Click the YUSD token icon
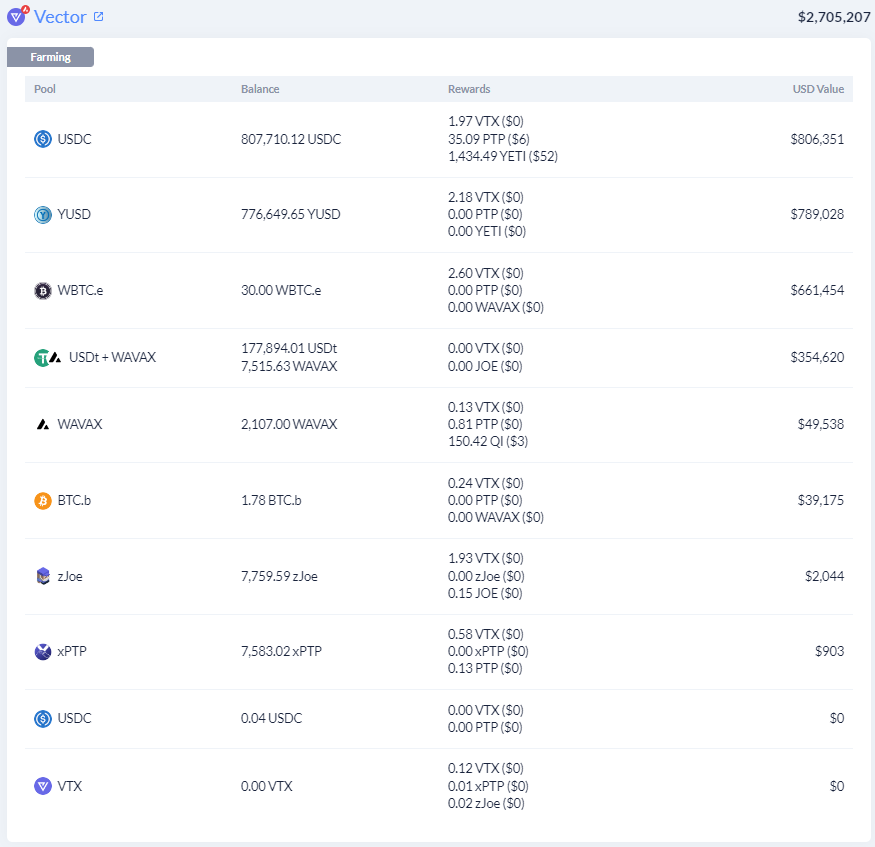Screen dimensions: 875x847 (x=43, y=214)
